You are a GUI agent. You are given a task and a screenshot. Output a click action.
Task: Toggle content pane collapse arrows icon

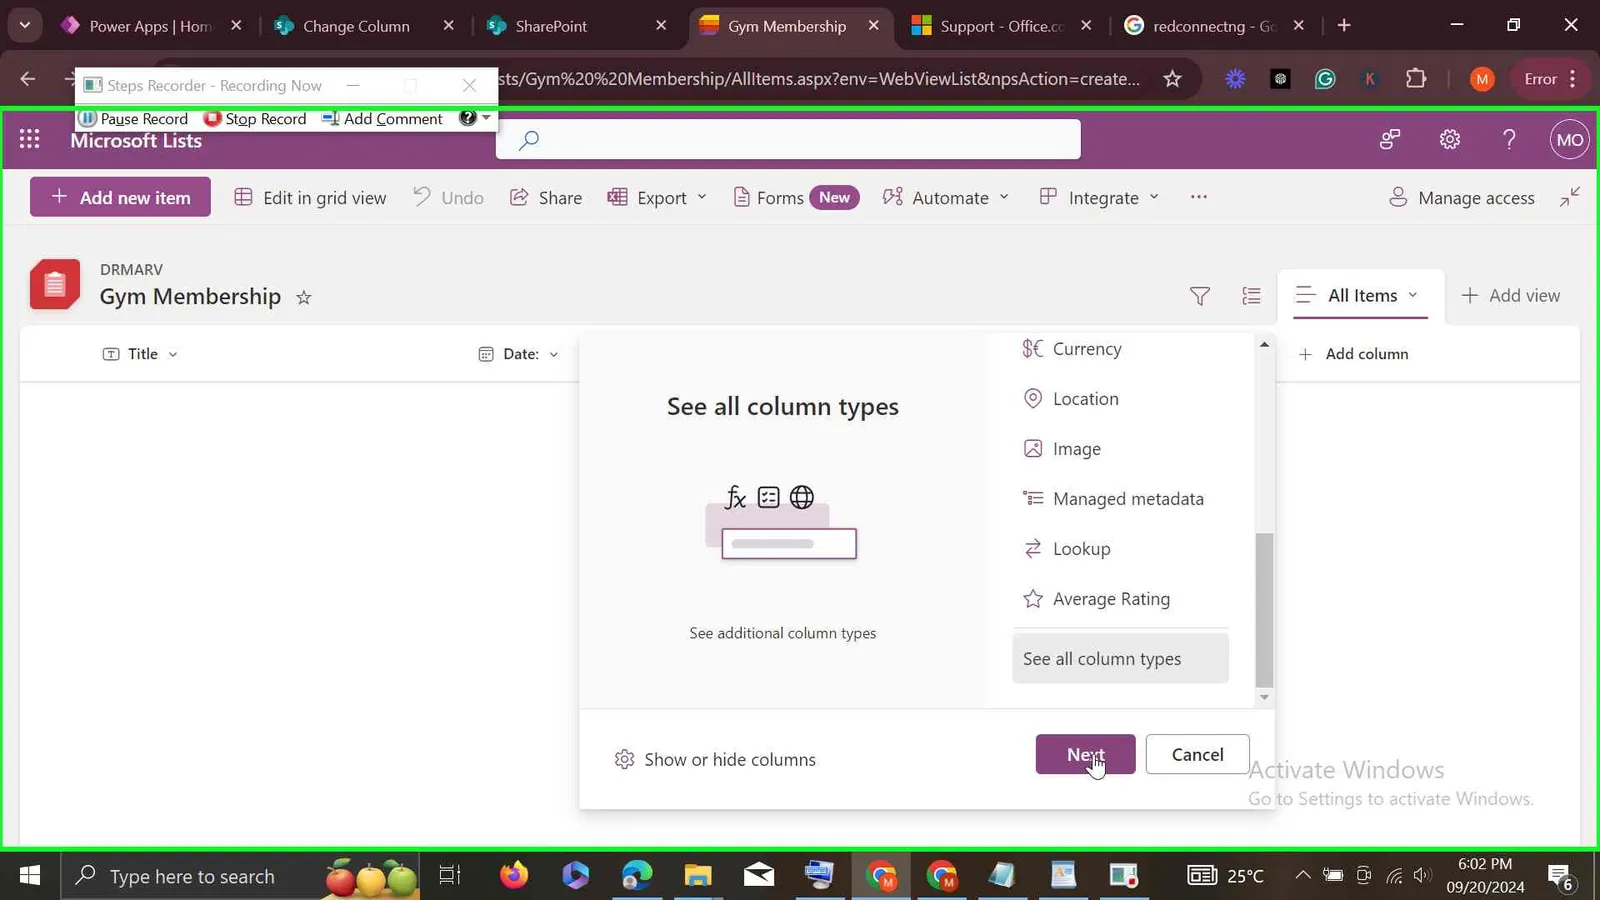tap(1570, 197)
